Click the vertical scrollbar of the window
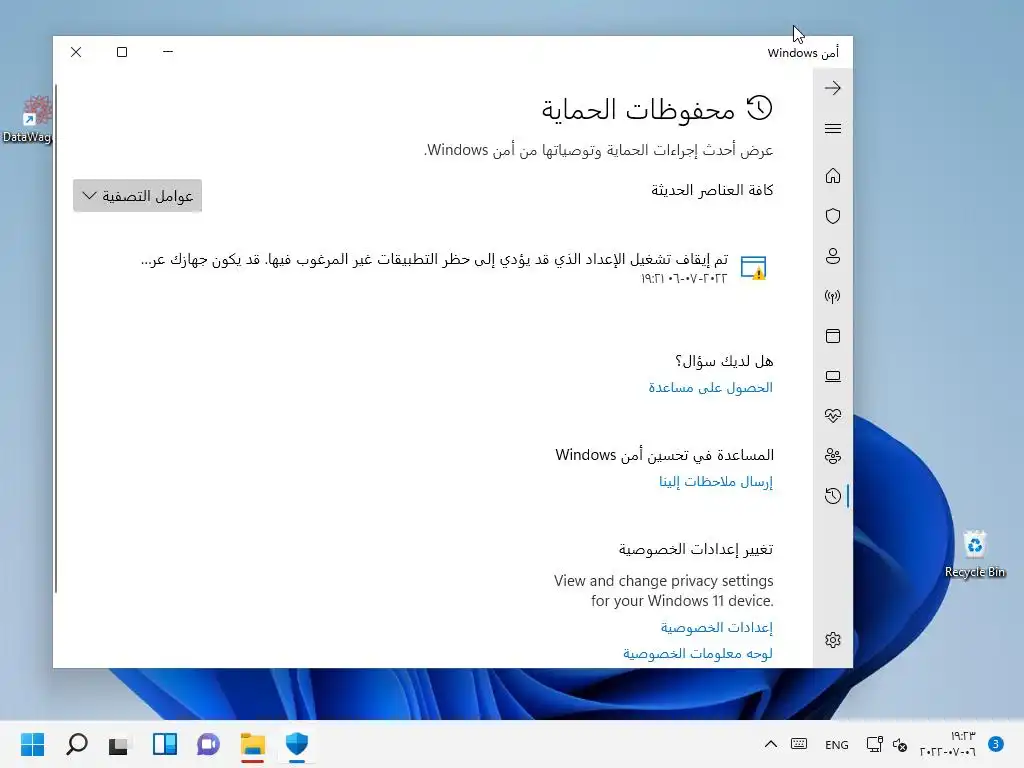Viewport: 1024px width, 768px height. tap(56, 338)
